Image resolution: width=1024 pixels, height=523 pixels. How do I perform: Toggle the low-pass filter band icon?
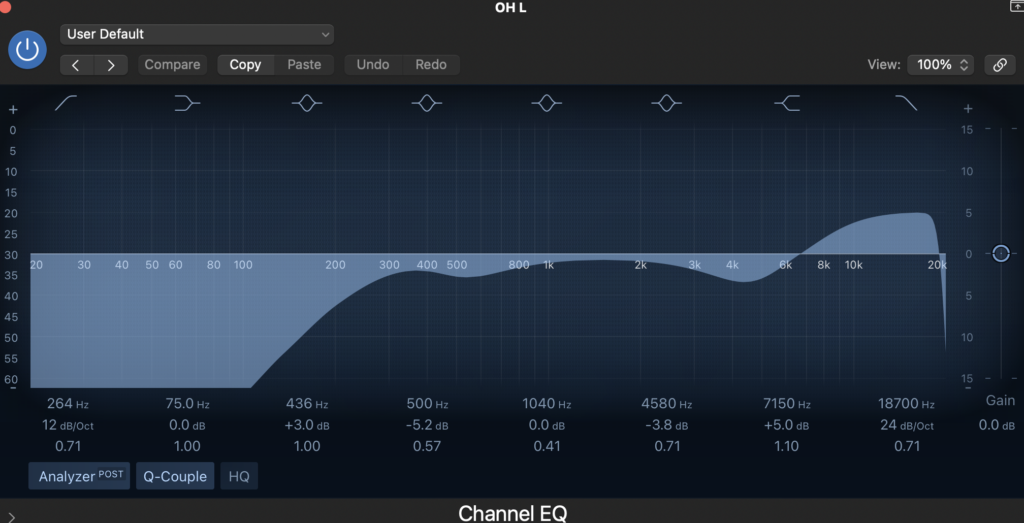pos(906,103)
